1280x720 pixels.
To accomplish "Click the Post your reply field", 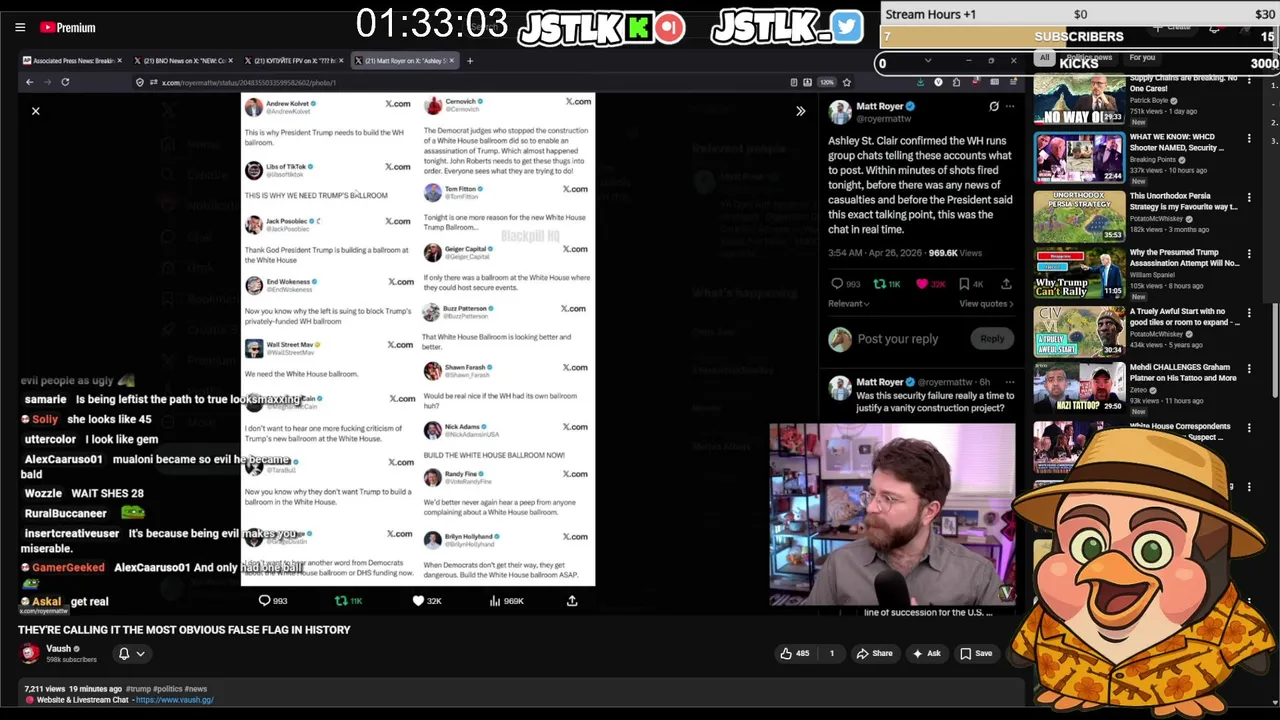I will point(897,339).
